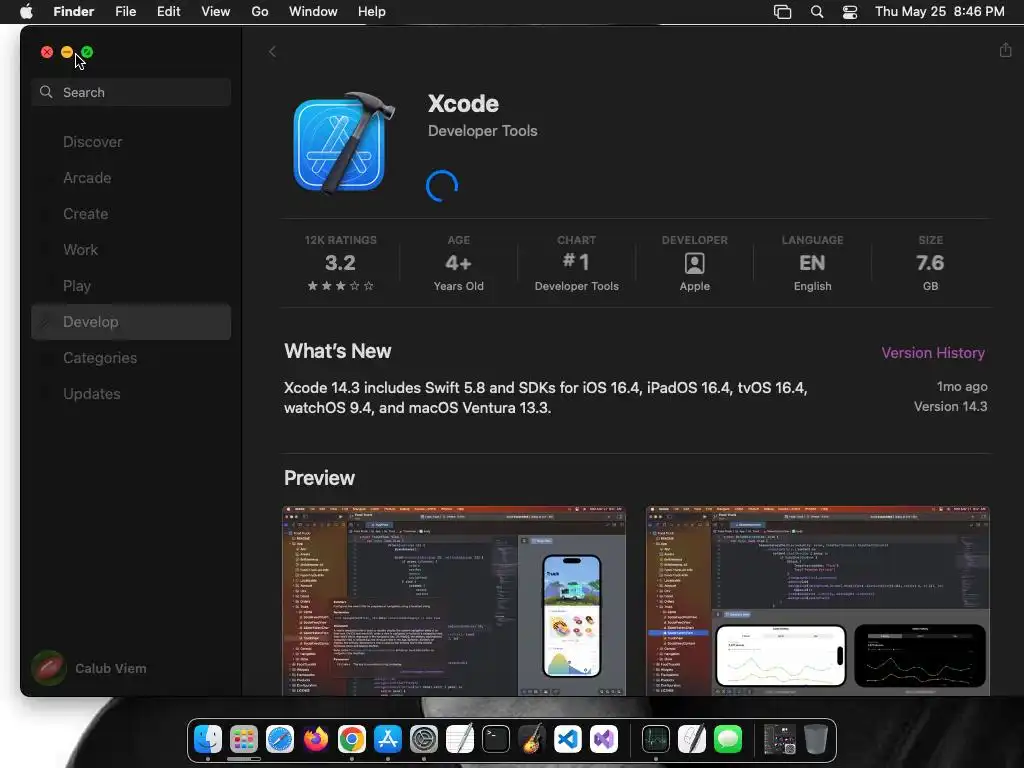Click the "4+ Years Old" age value
The image size is (1024, 768).
click(458, 272)
